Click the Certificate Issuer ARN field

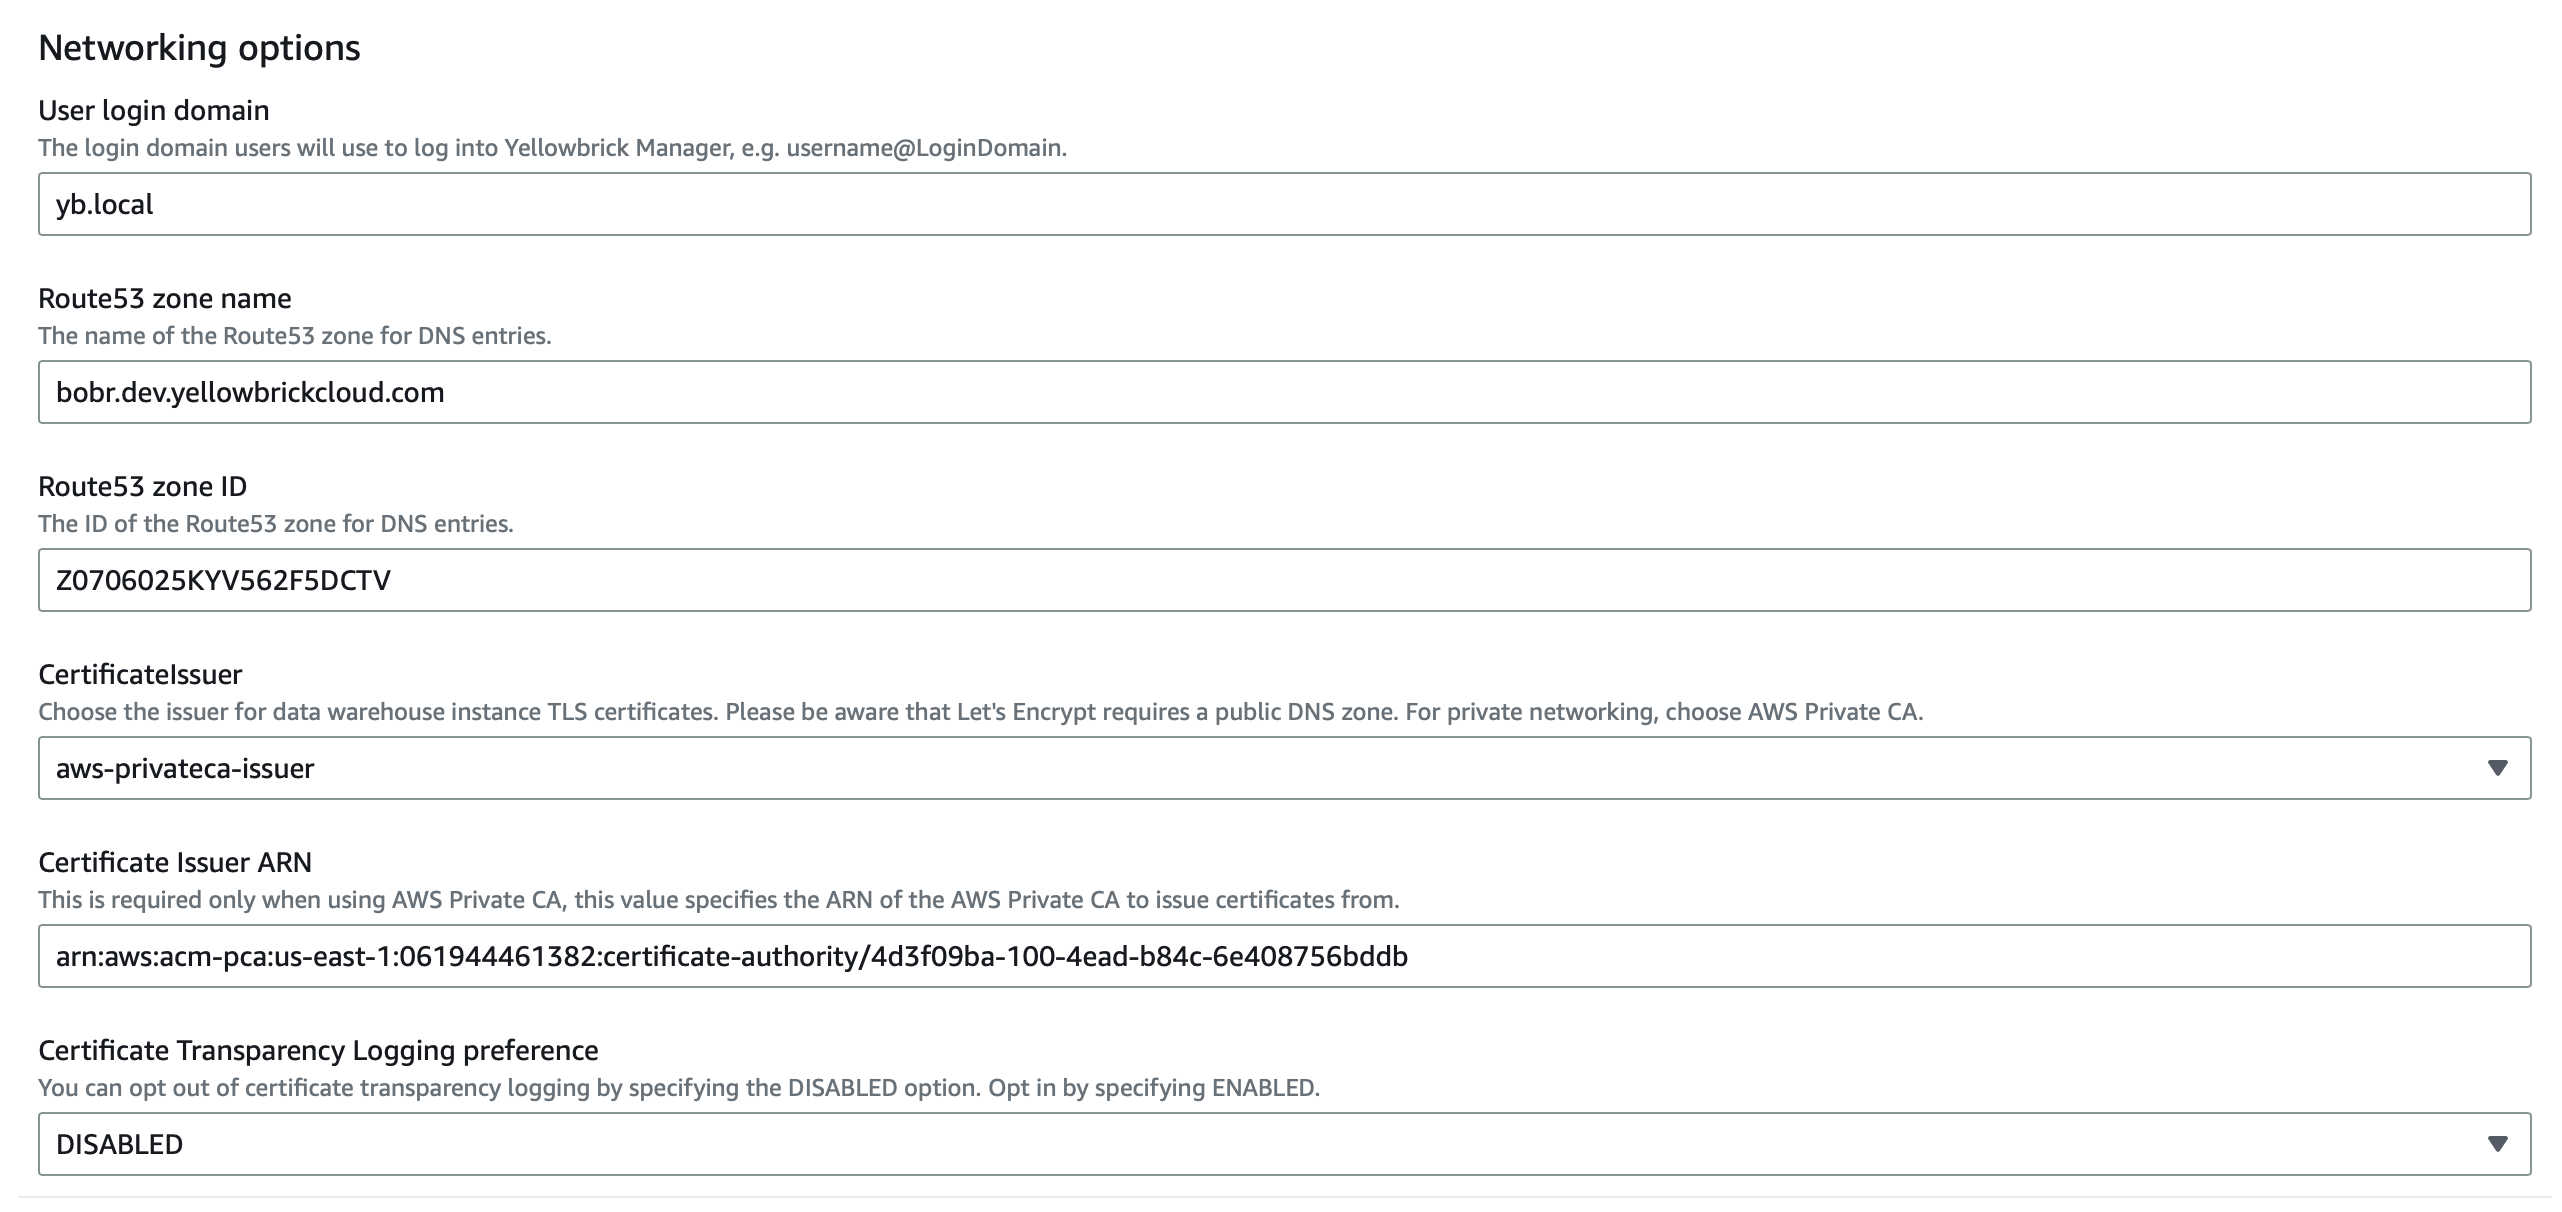(x=1284, y=956)
